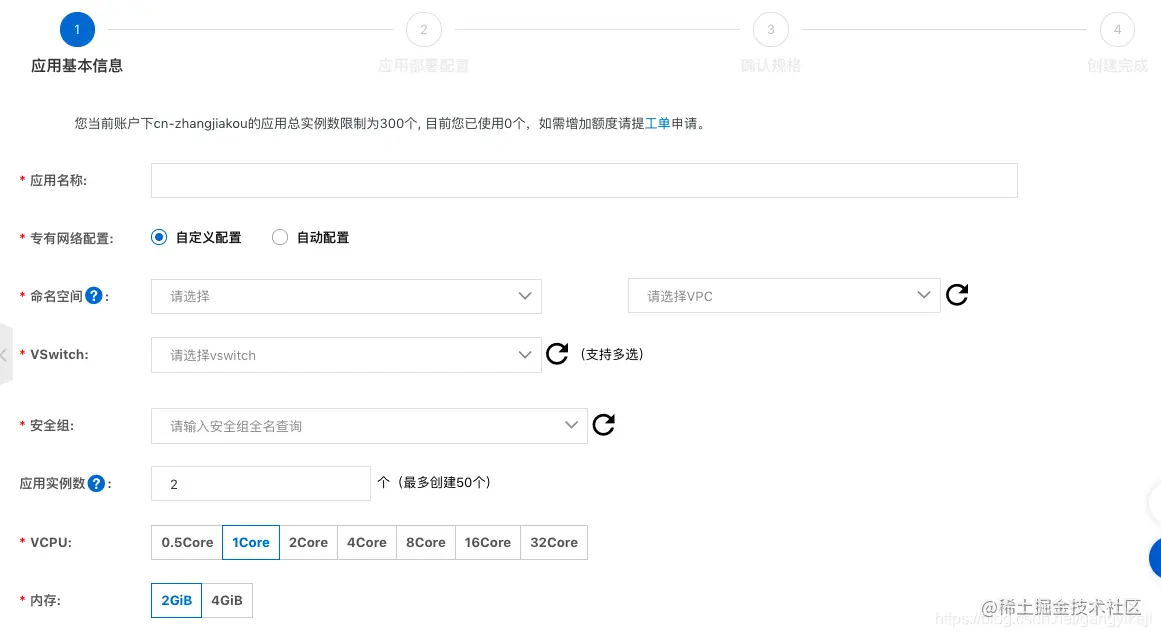Click the step 1 numbered circle

77,29
